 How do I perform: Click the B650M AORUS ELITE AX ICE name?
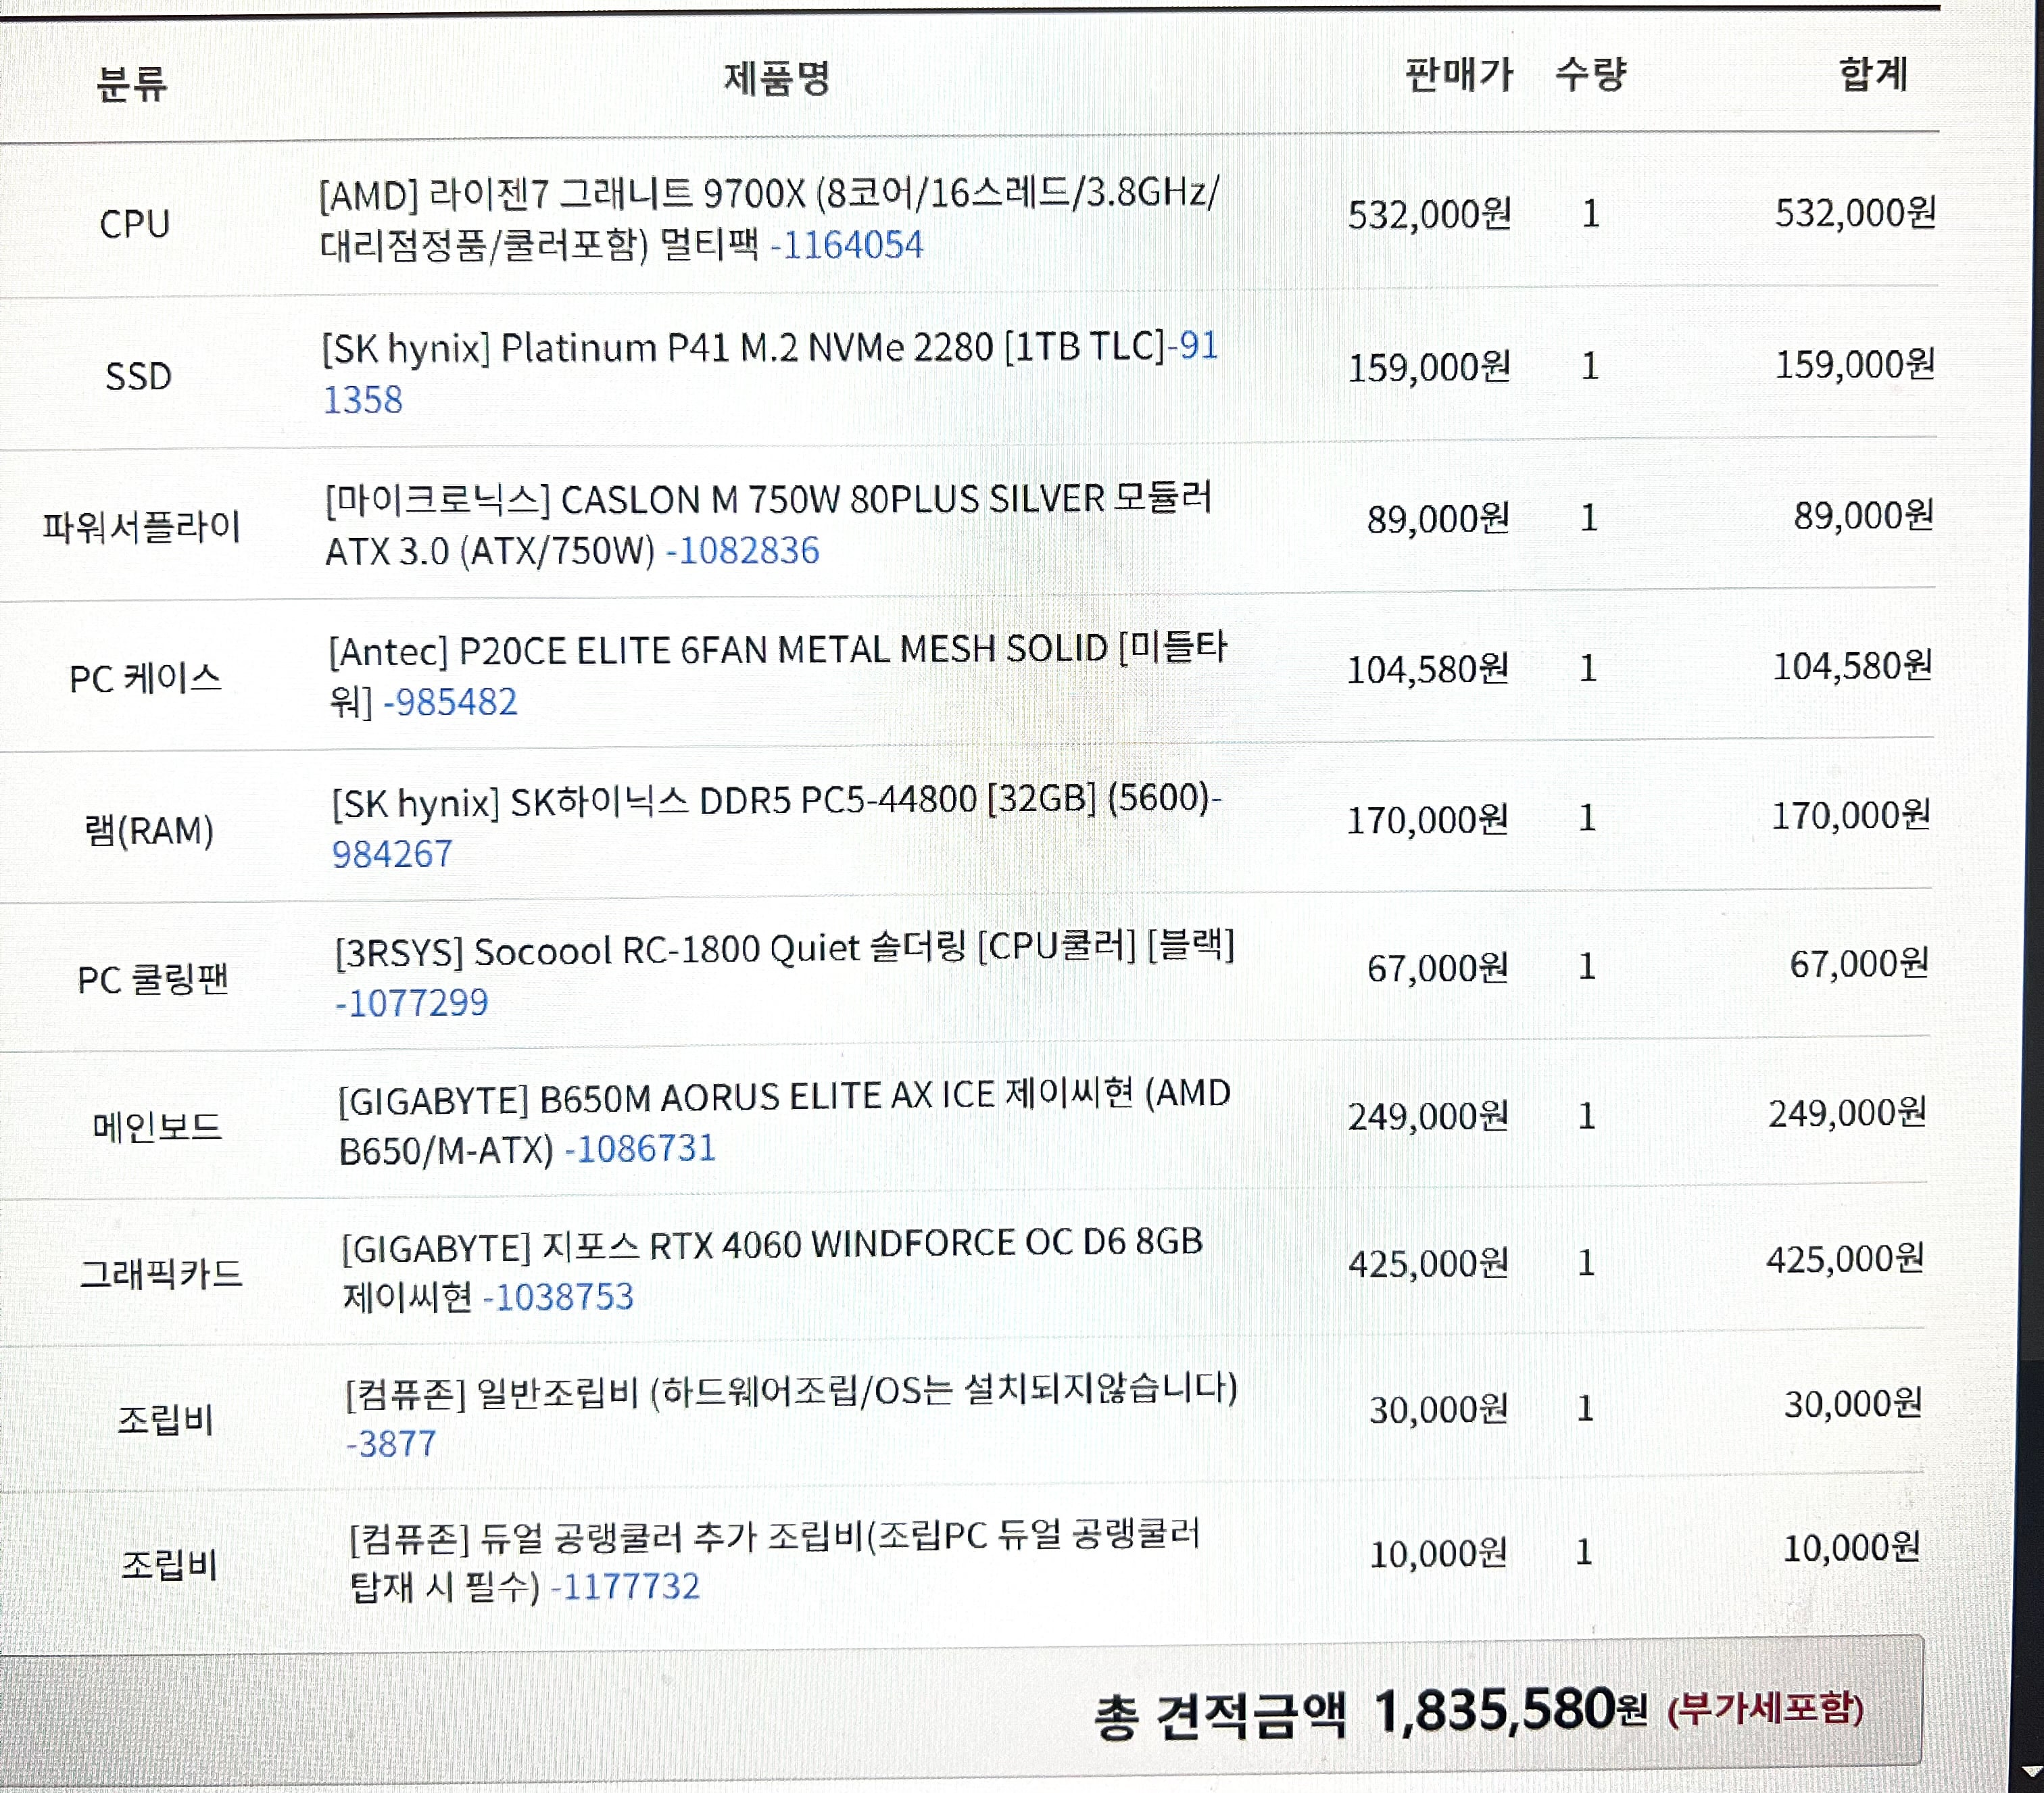click(785, 1123)
